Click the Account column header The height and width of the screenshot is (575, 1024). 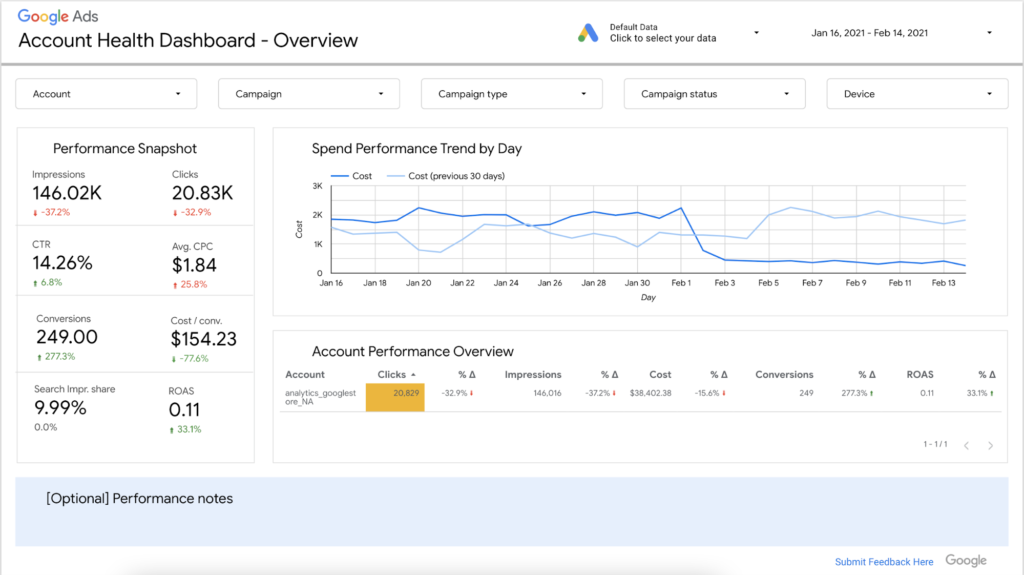point(305,374)
